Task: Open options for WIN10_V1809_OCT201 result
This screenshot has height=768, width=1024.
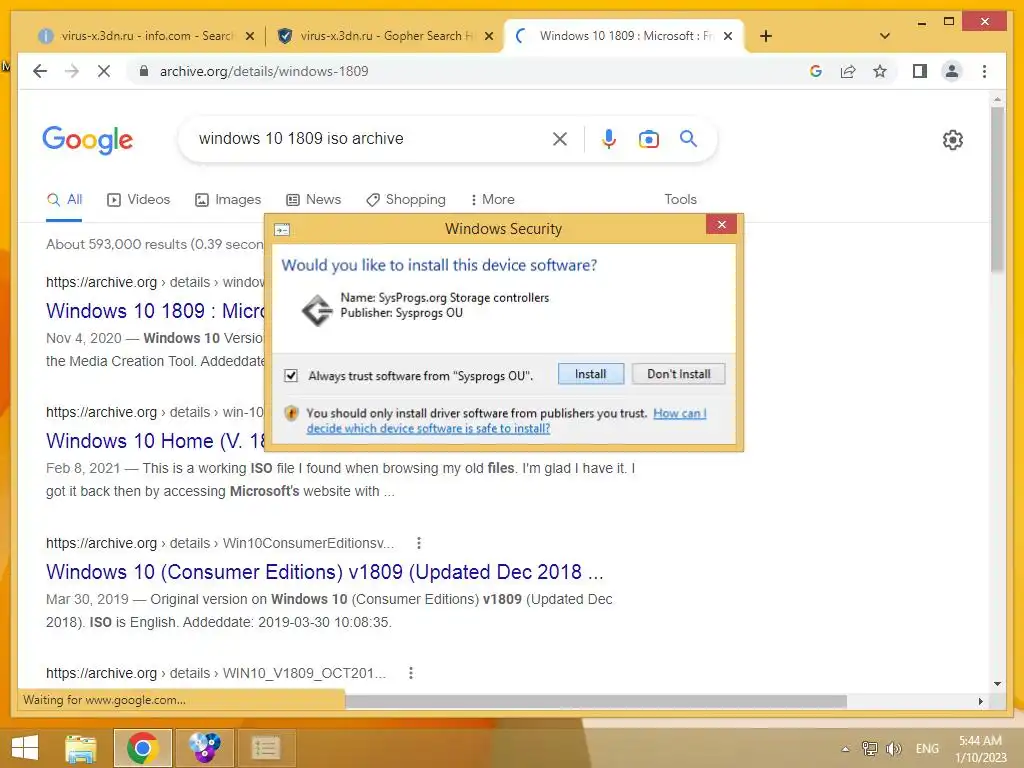Action: [x=411, y=673]
